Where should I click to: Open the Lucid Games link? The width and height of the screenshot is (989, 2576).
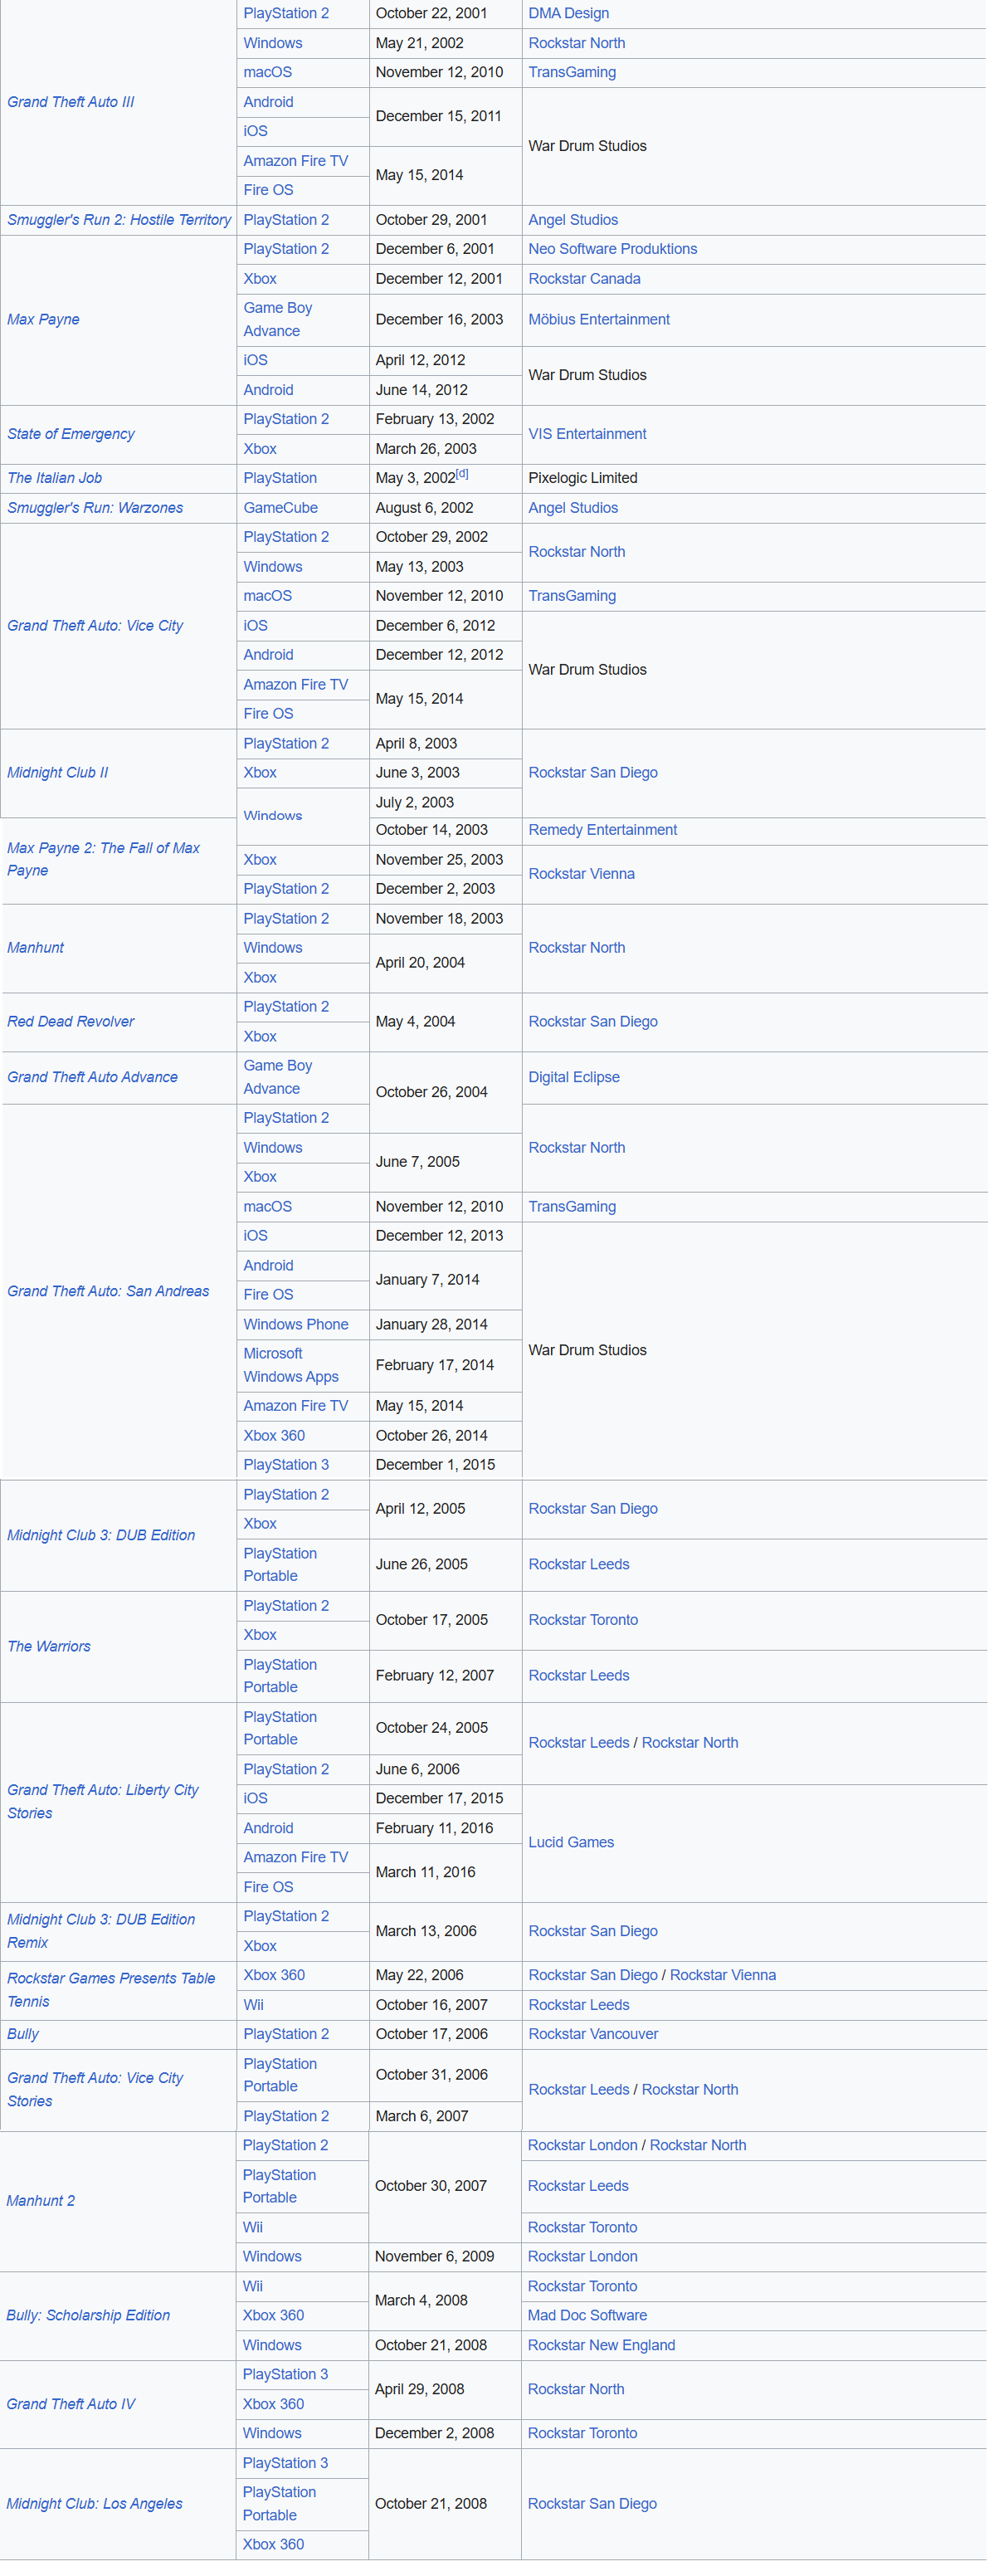click(571, 1842)
